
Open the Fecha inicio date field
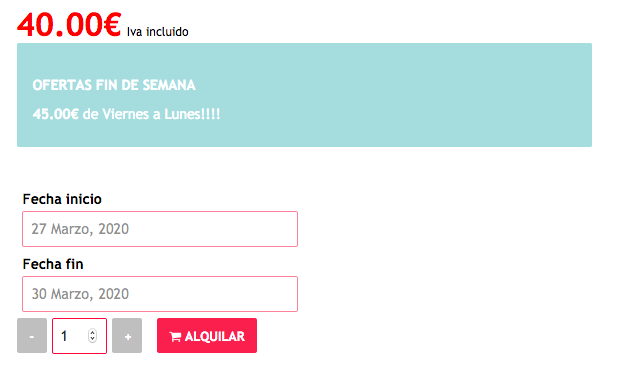tap(160, 229)
